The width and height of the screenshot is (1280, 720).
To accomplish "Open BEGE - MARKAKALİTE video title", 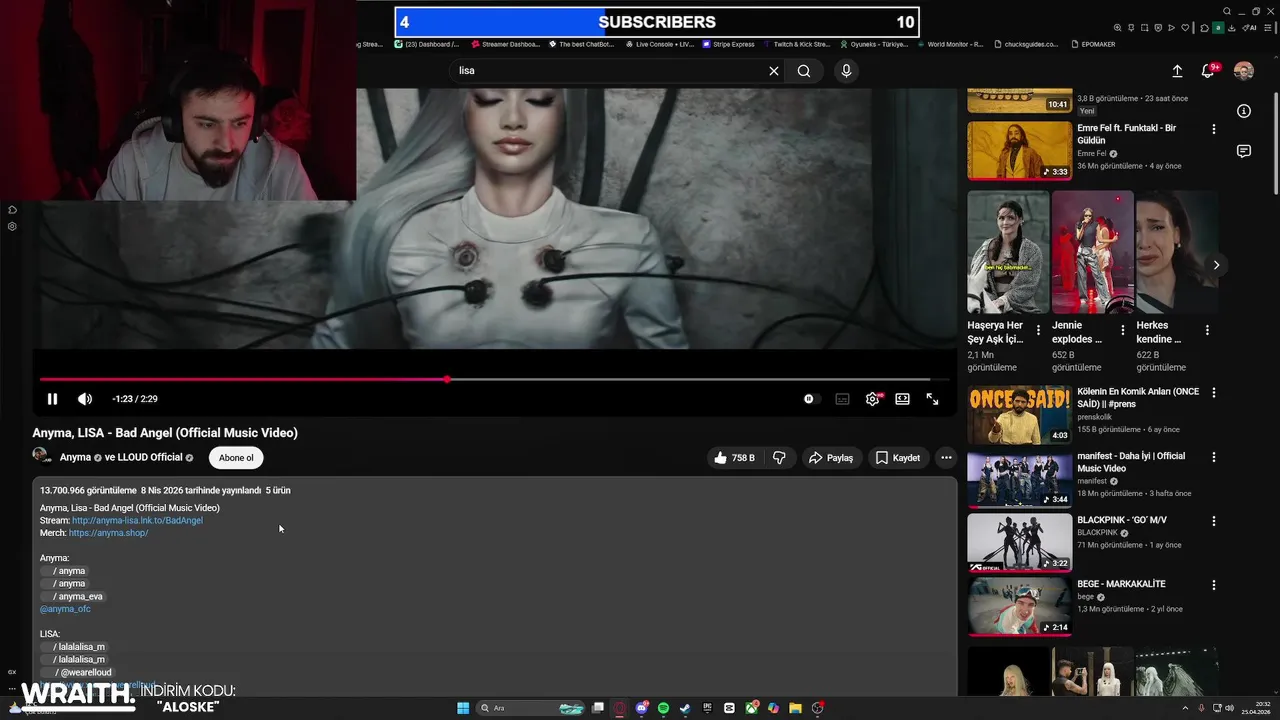I will pyautogui.click(x=1121, y=584).
